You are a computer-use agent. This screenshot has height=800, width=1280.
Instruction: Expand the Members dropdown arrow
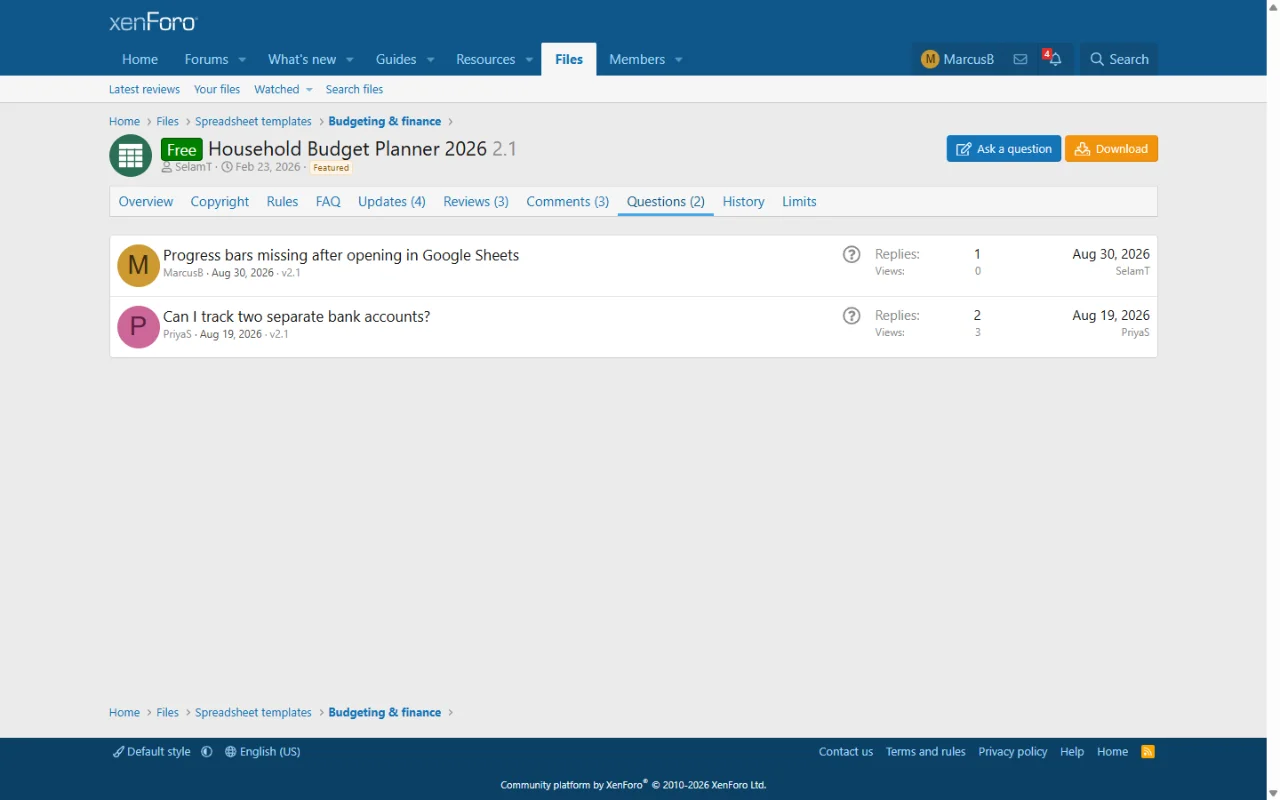click(x=679, y=60)
